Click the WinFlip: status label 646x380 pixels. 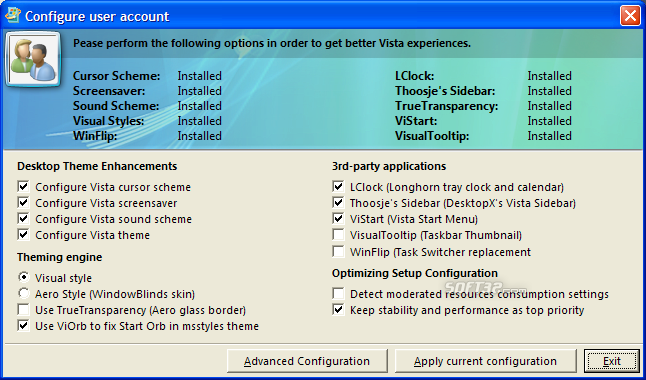[x=95, y=136]
